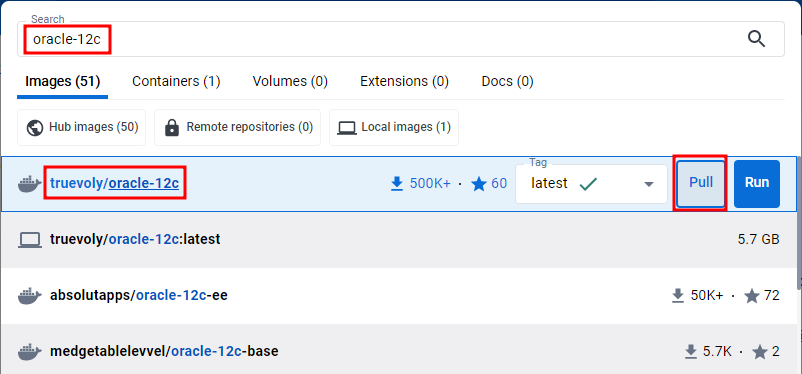
Task: Run the truevoly/oracle-12c image
Action: (x=757, y=183)
